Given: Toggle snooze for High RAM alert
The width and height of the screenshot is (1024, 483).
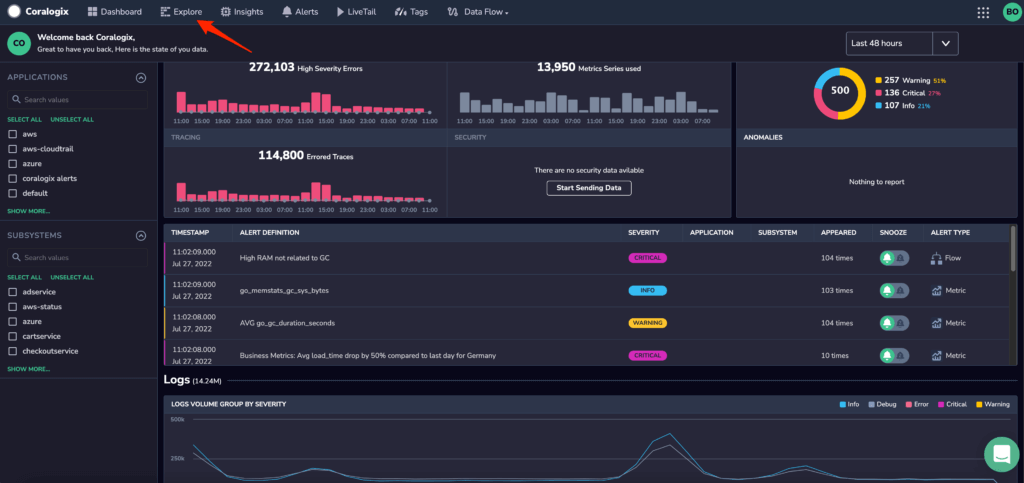Looking at the screenshot, I should [894, 258].
